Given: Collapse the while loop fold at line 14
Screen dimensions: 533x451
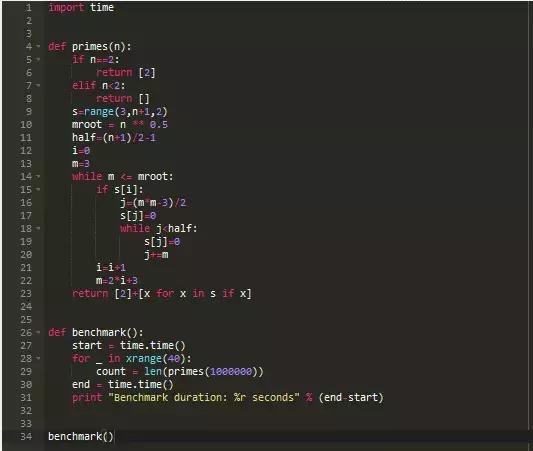Looking at the screenshot, I should 38,176.
